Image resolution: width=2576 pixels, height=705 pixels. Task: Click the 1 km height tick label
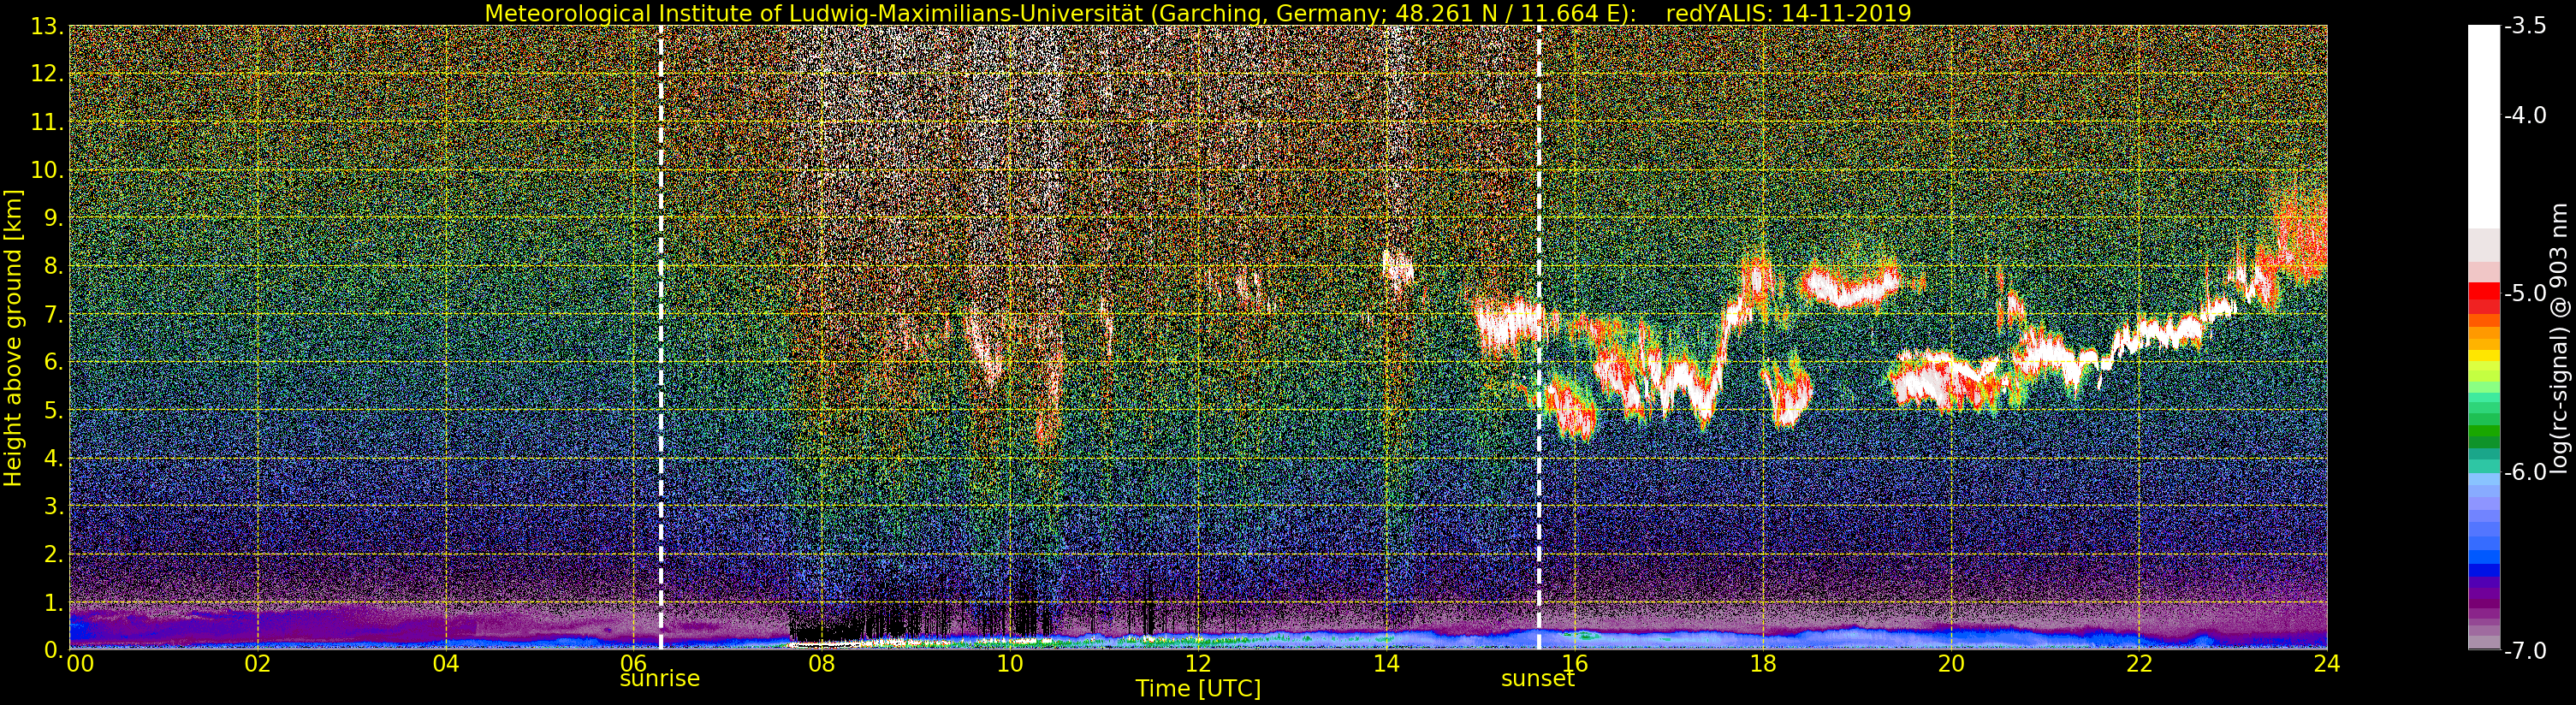click(52, 602)
